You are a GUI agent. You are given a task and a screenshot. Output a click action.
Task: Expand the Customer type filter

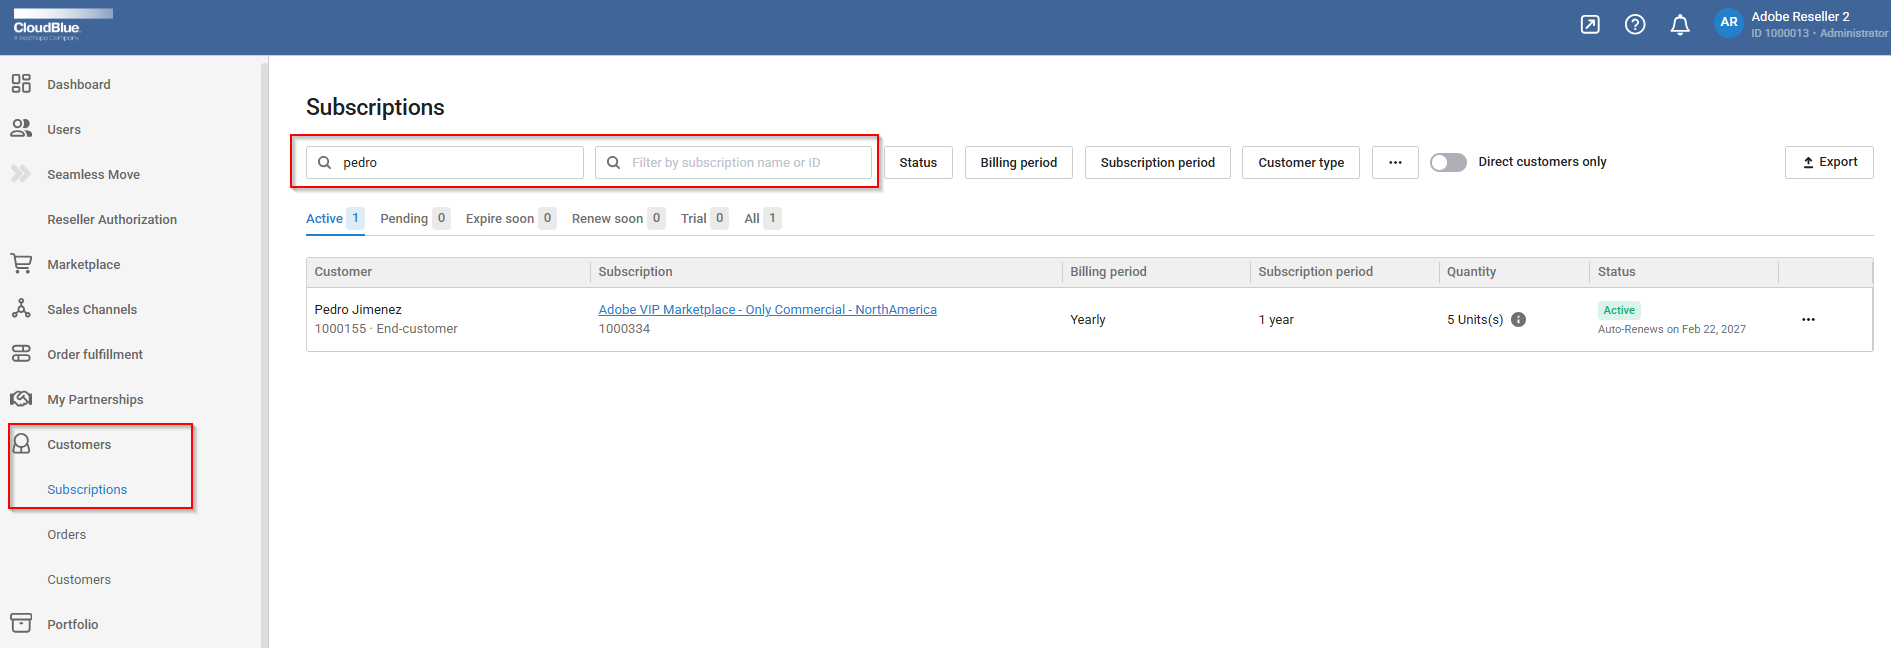click(x=1300, y=162)
